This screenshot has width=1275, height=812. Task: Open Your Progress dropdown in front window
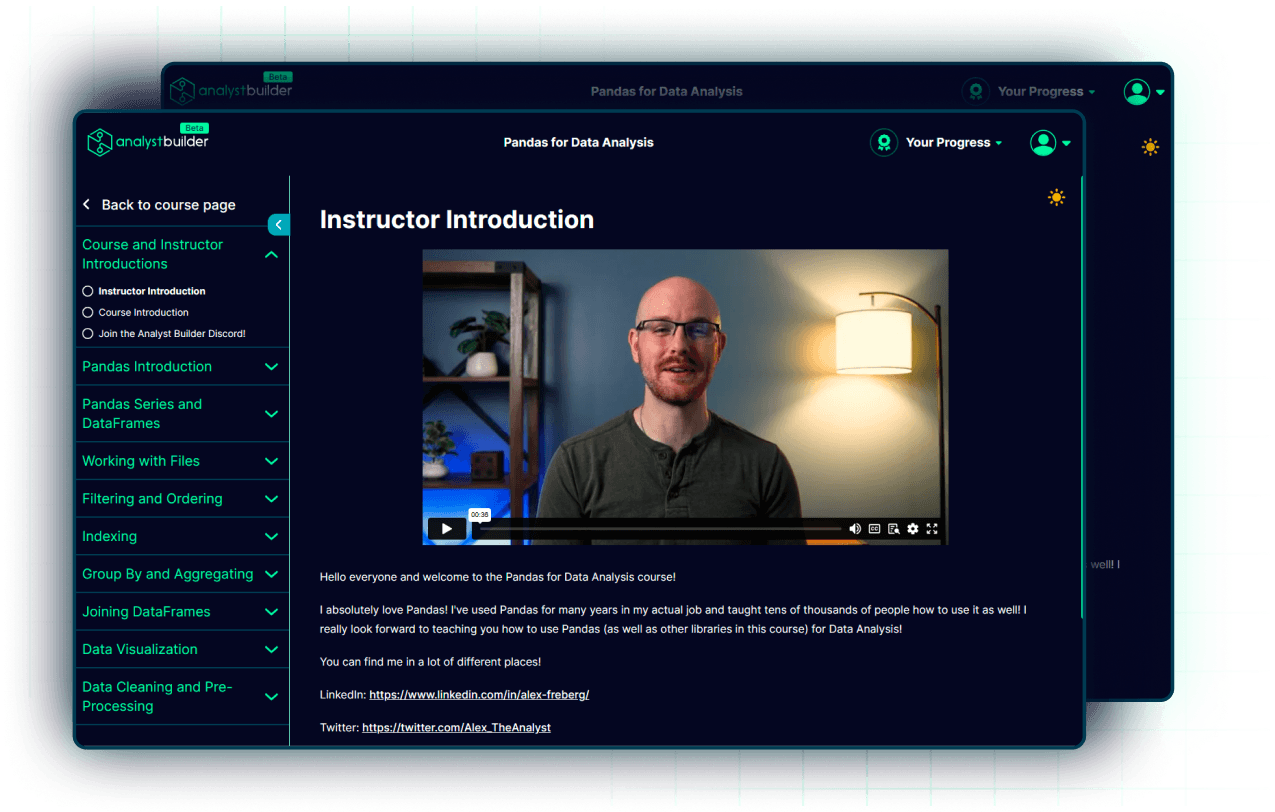(x=954, y=143)
